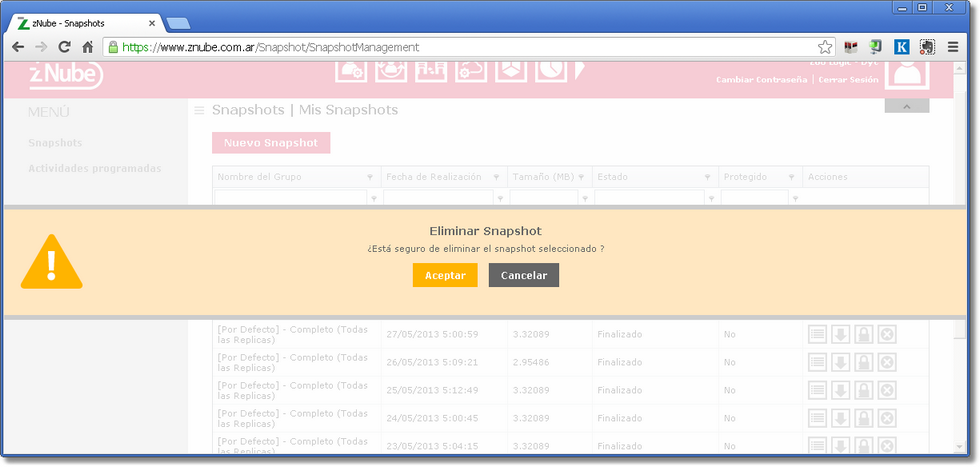Image resolution: width=980 pixels, height=467 pixels.
Task: Click Aceptar to confirm snapshot deletion
Action: (445, 275)
